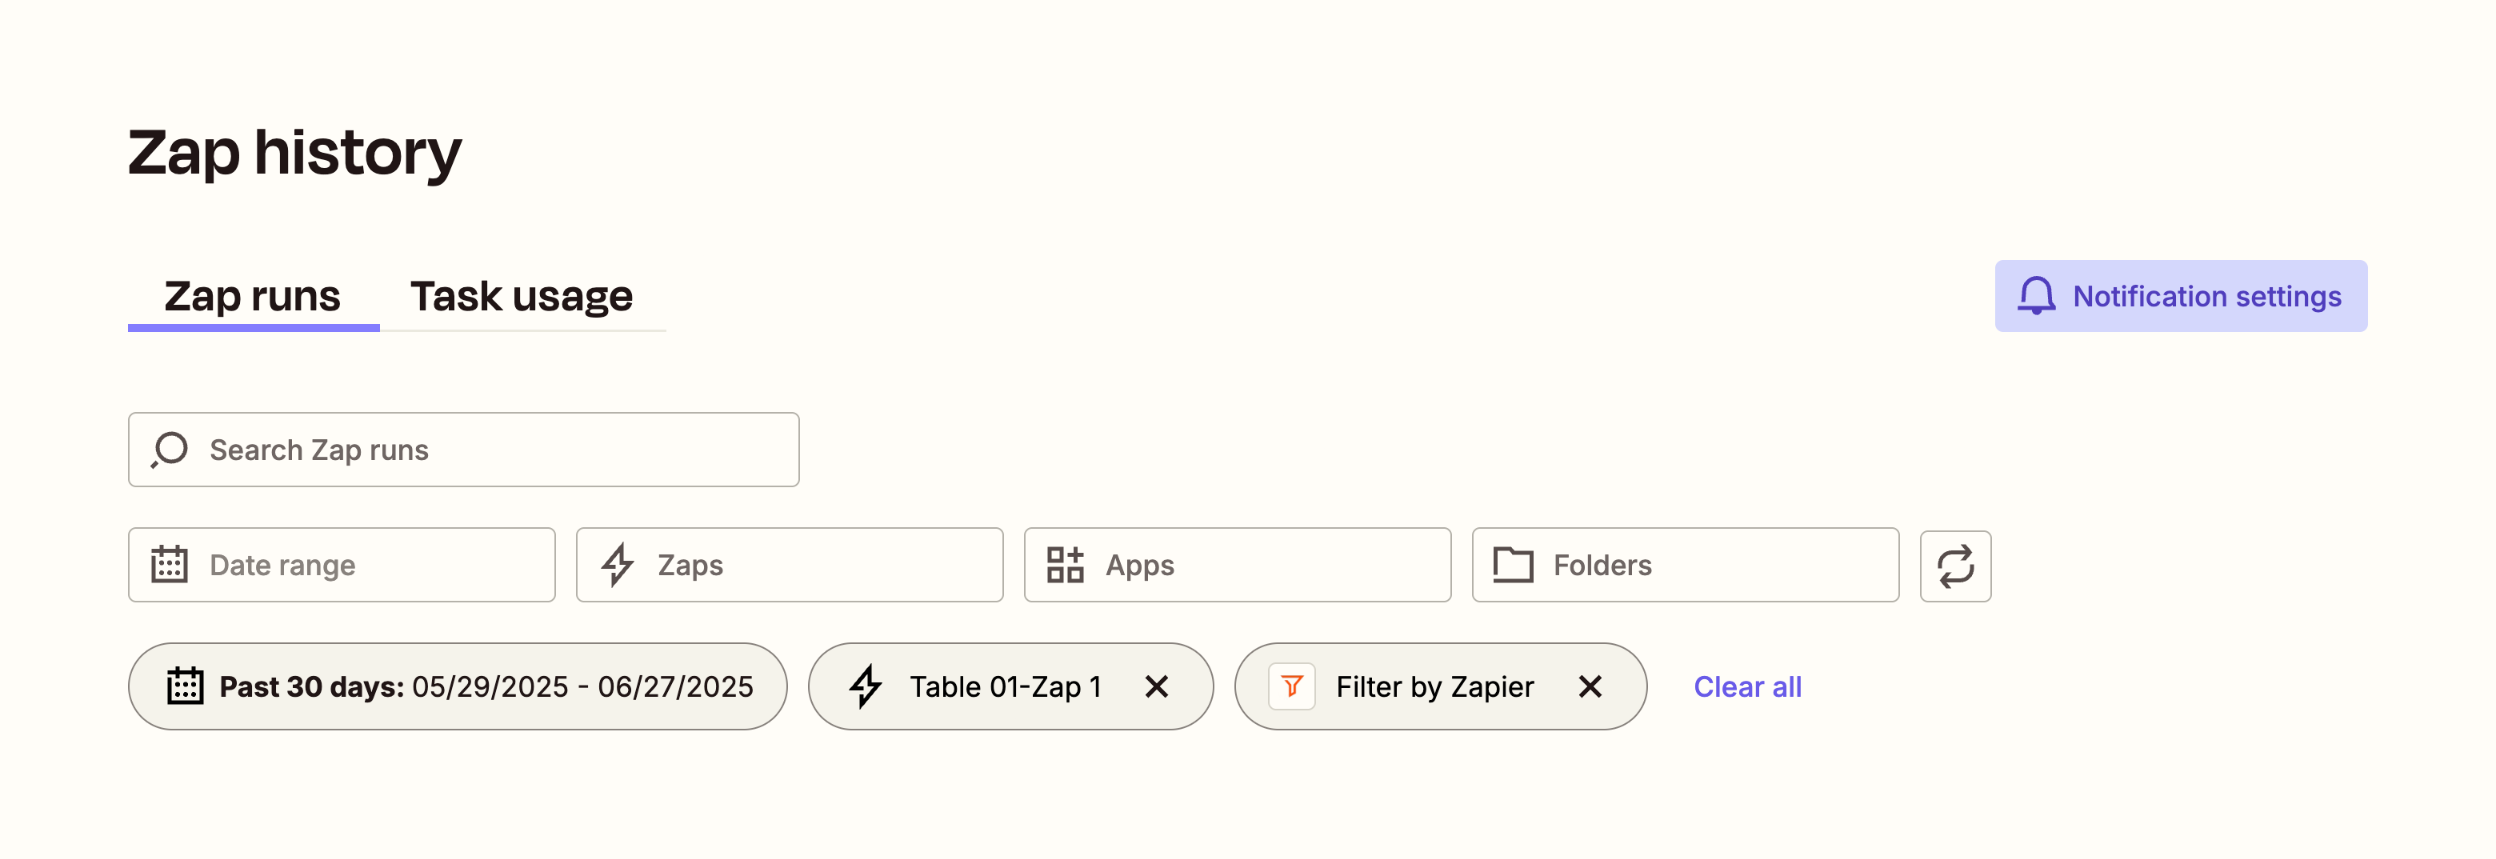Dismiss the Past 30 days date chip
The width and height of the screenshot is (2496, 859).
(457, 686)
